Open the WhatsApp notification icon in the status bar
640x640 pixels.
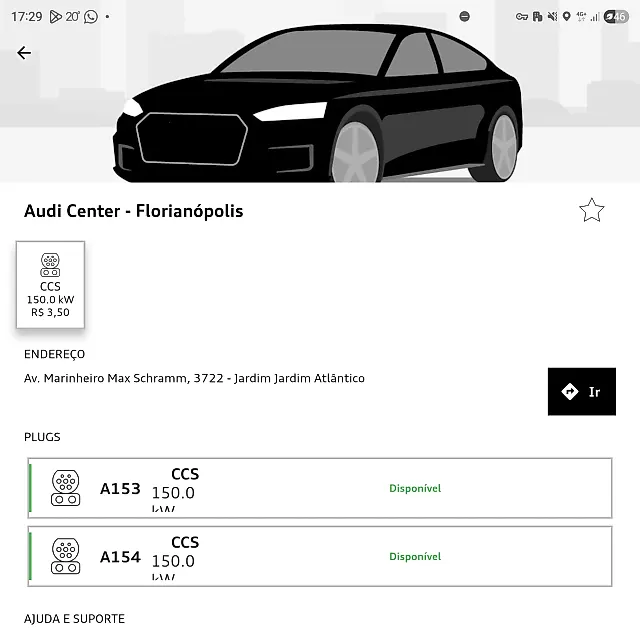91,17
